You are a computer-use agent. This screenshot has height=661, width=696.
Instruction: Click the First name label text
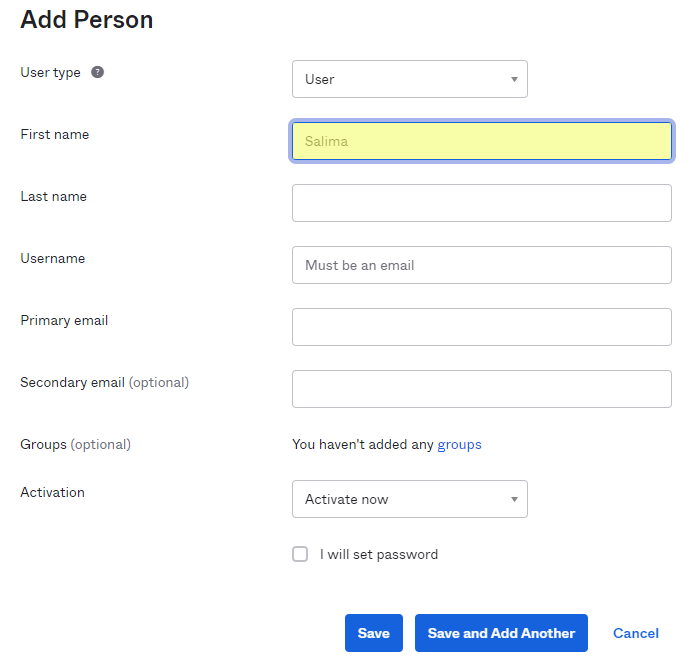click(x=54, y=134)
